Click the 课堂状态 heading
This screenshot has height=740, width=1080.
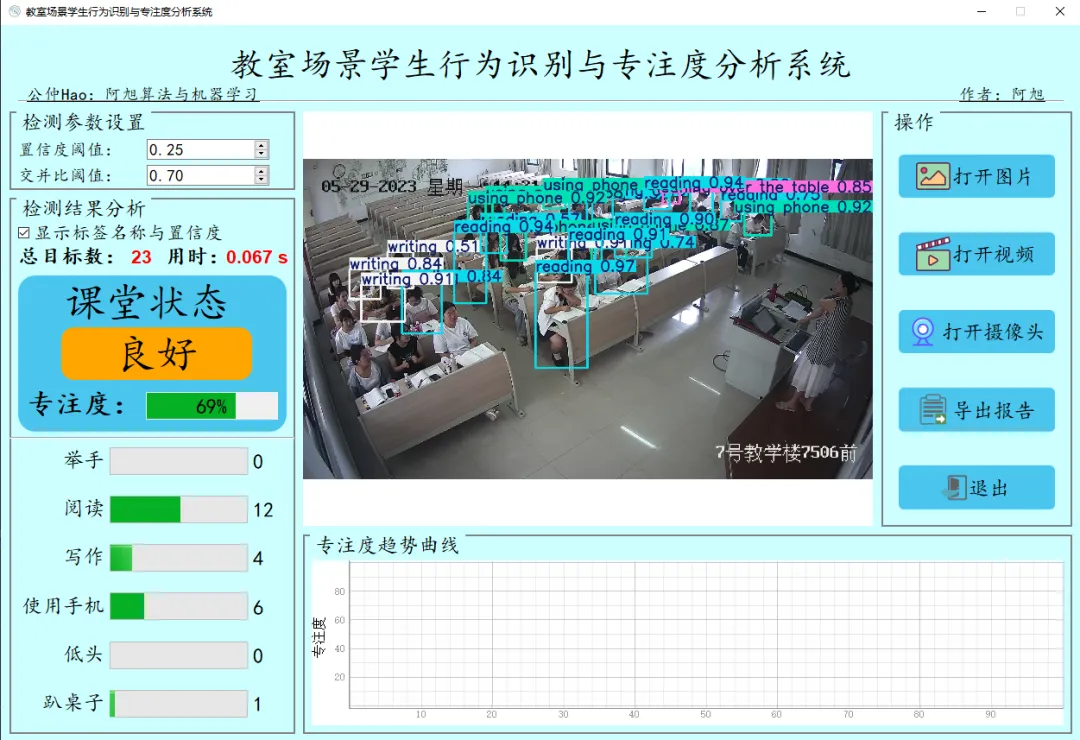147,302
